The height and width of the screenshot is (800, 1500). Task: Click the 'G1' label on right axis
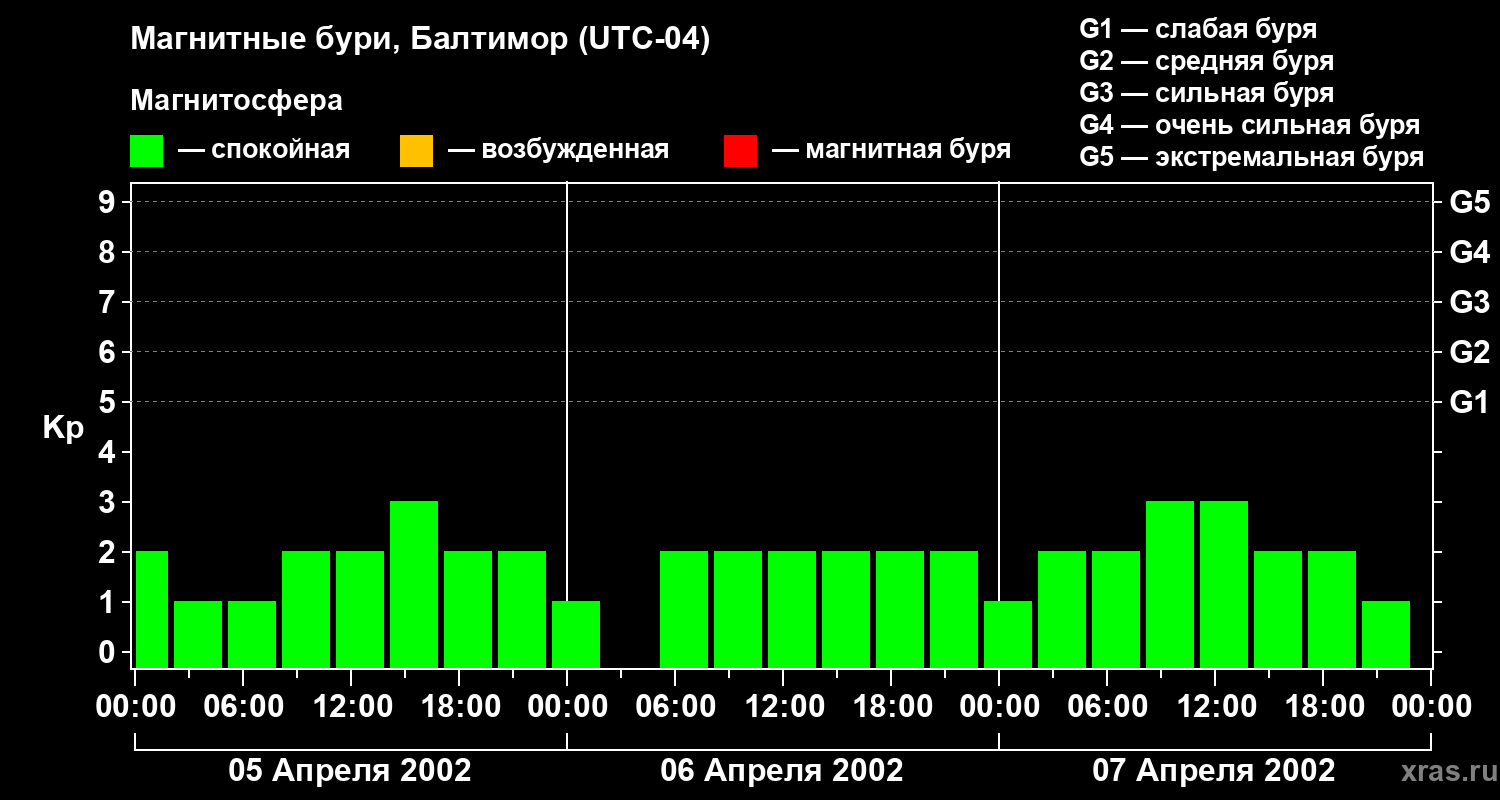tap(1469, 402)
